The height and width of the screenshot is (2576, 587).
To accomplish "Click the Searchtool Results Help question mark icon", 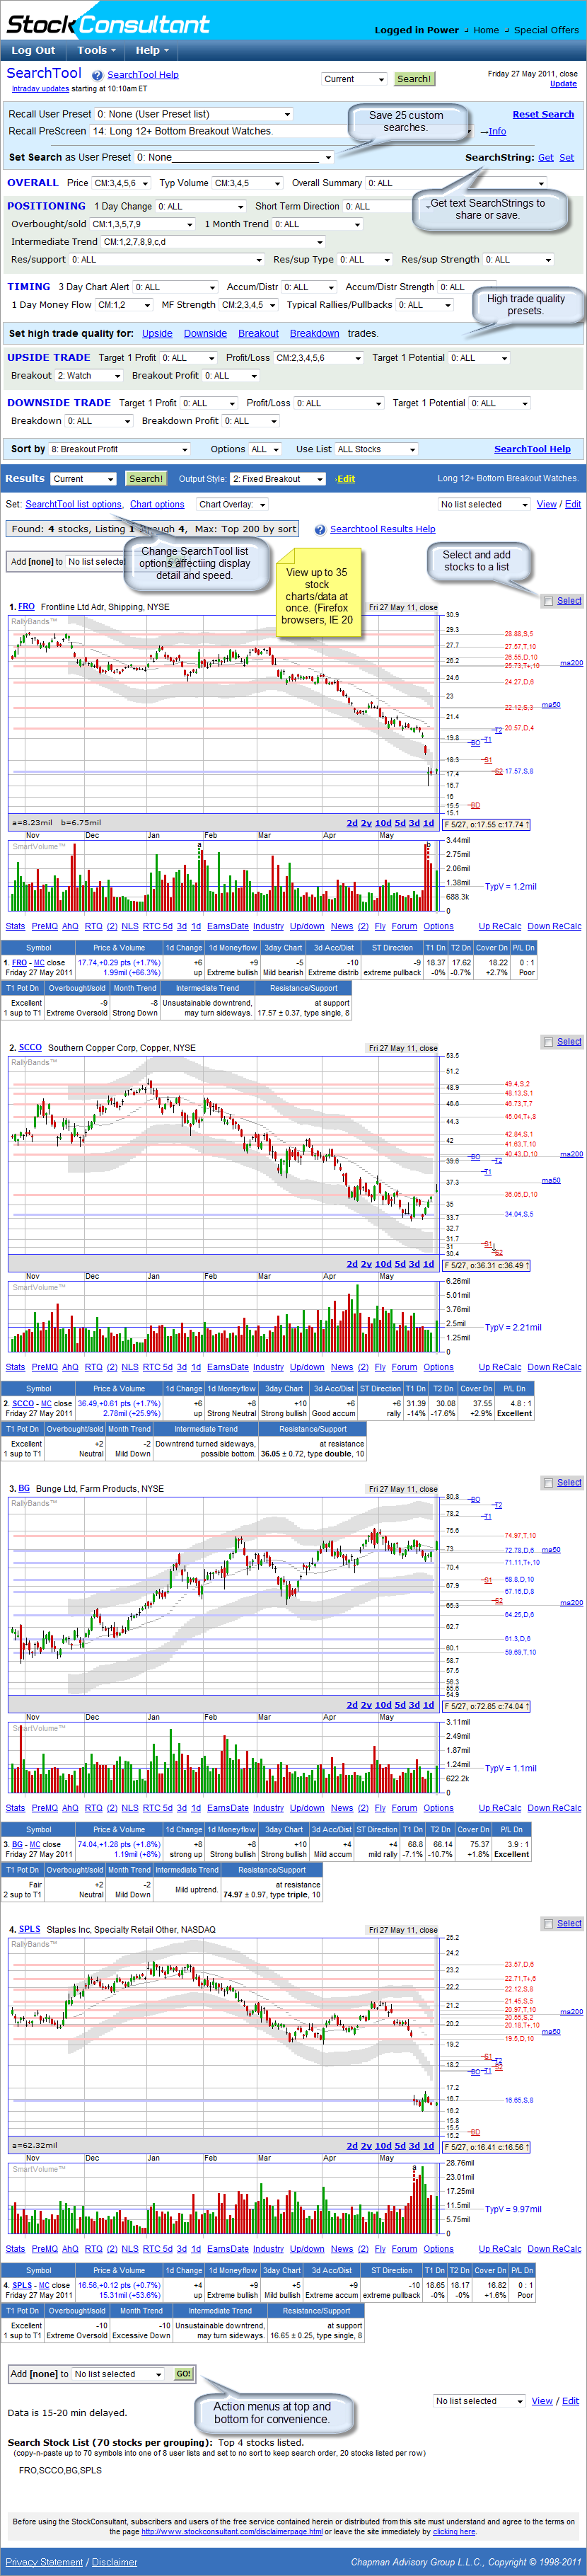I will click(x=320, y=530).
